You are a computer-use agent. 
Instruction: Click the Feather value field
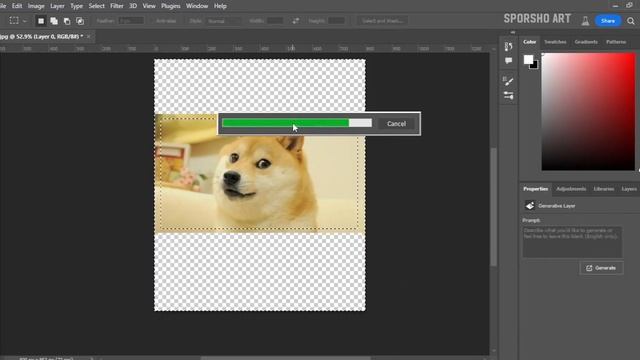tap(131, 21)
